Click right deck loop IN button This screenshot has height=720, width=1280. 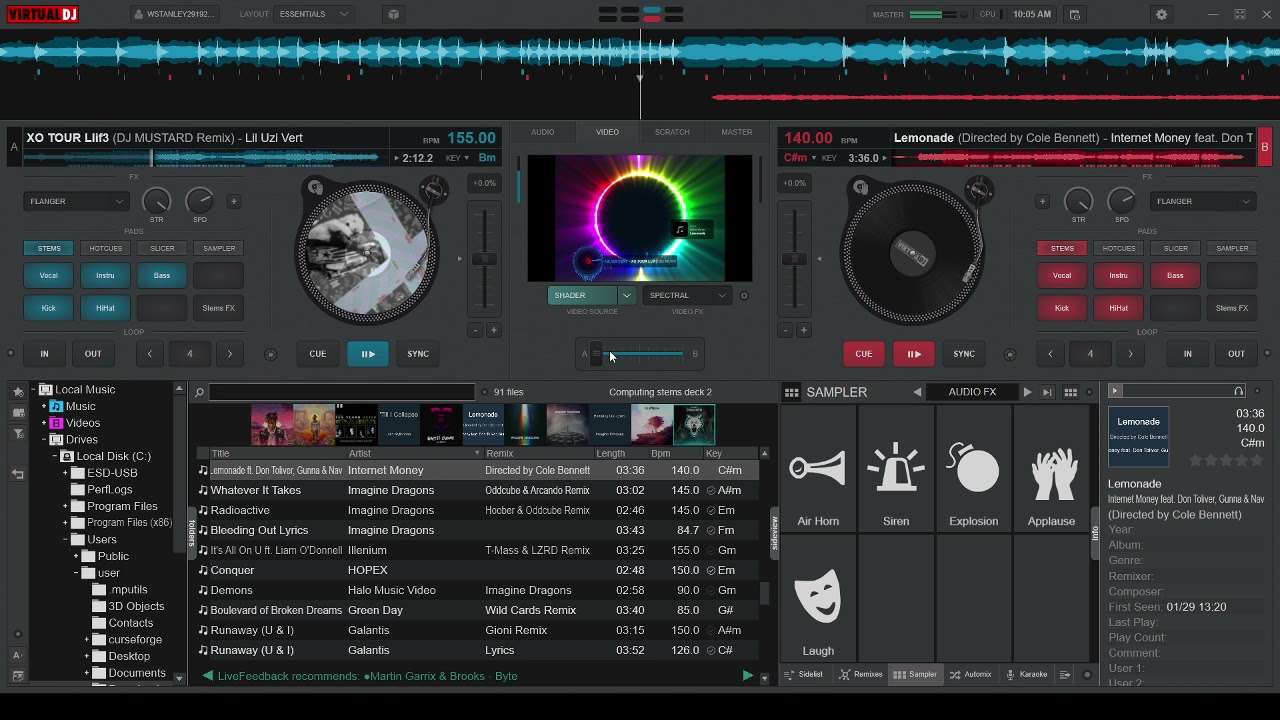point(1187,354)
